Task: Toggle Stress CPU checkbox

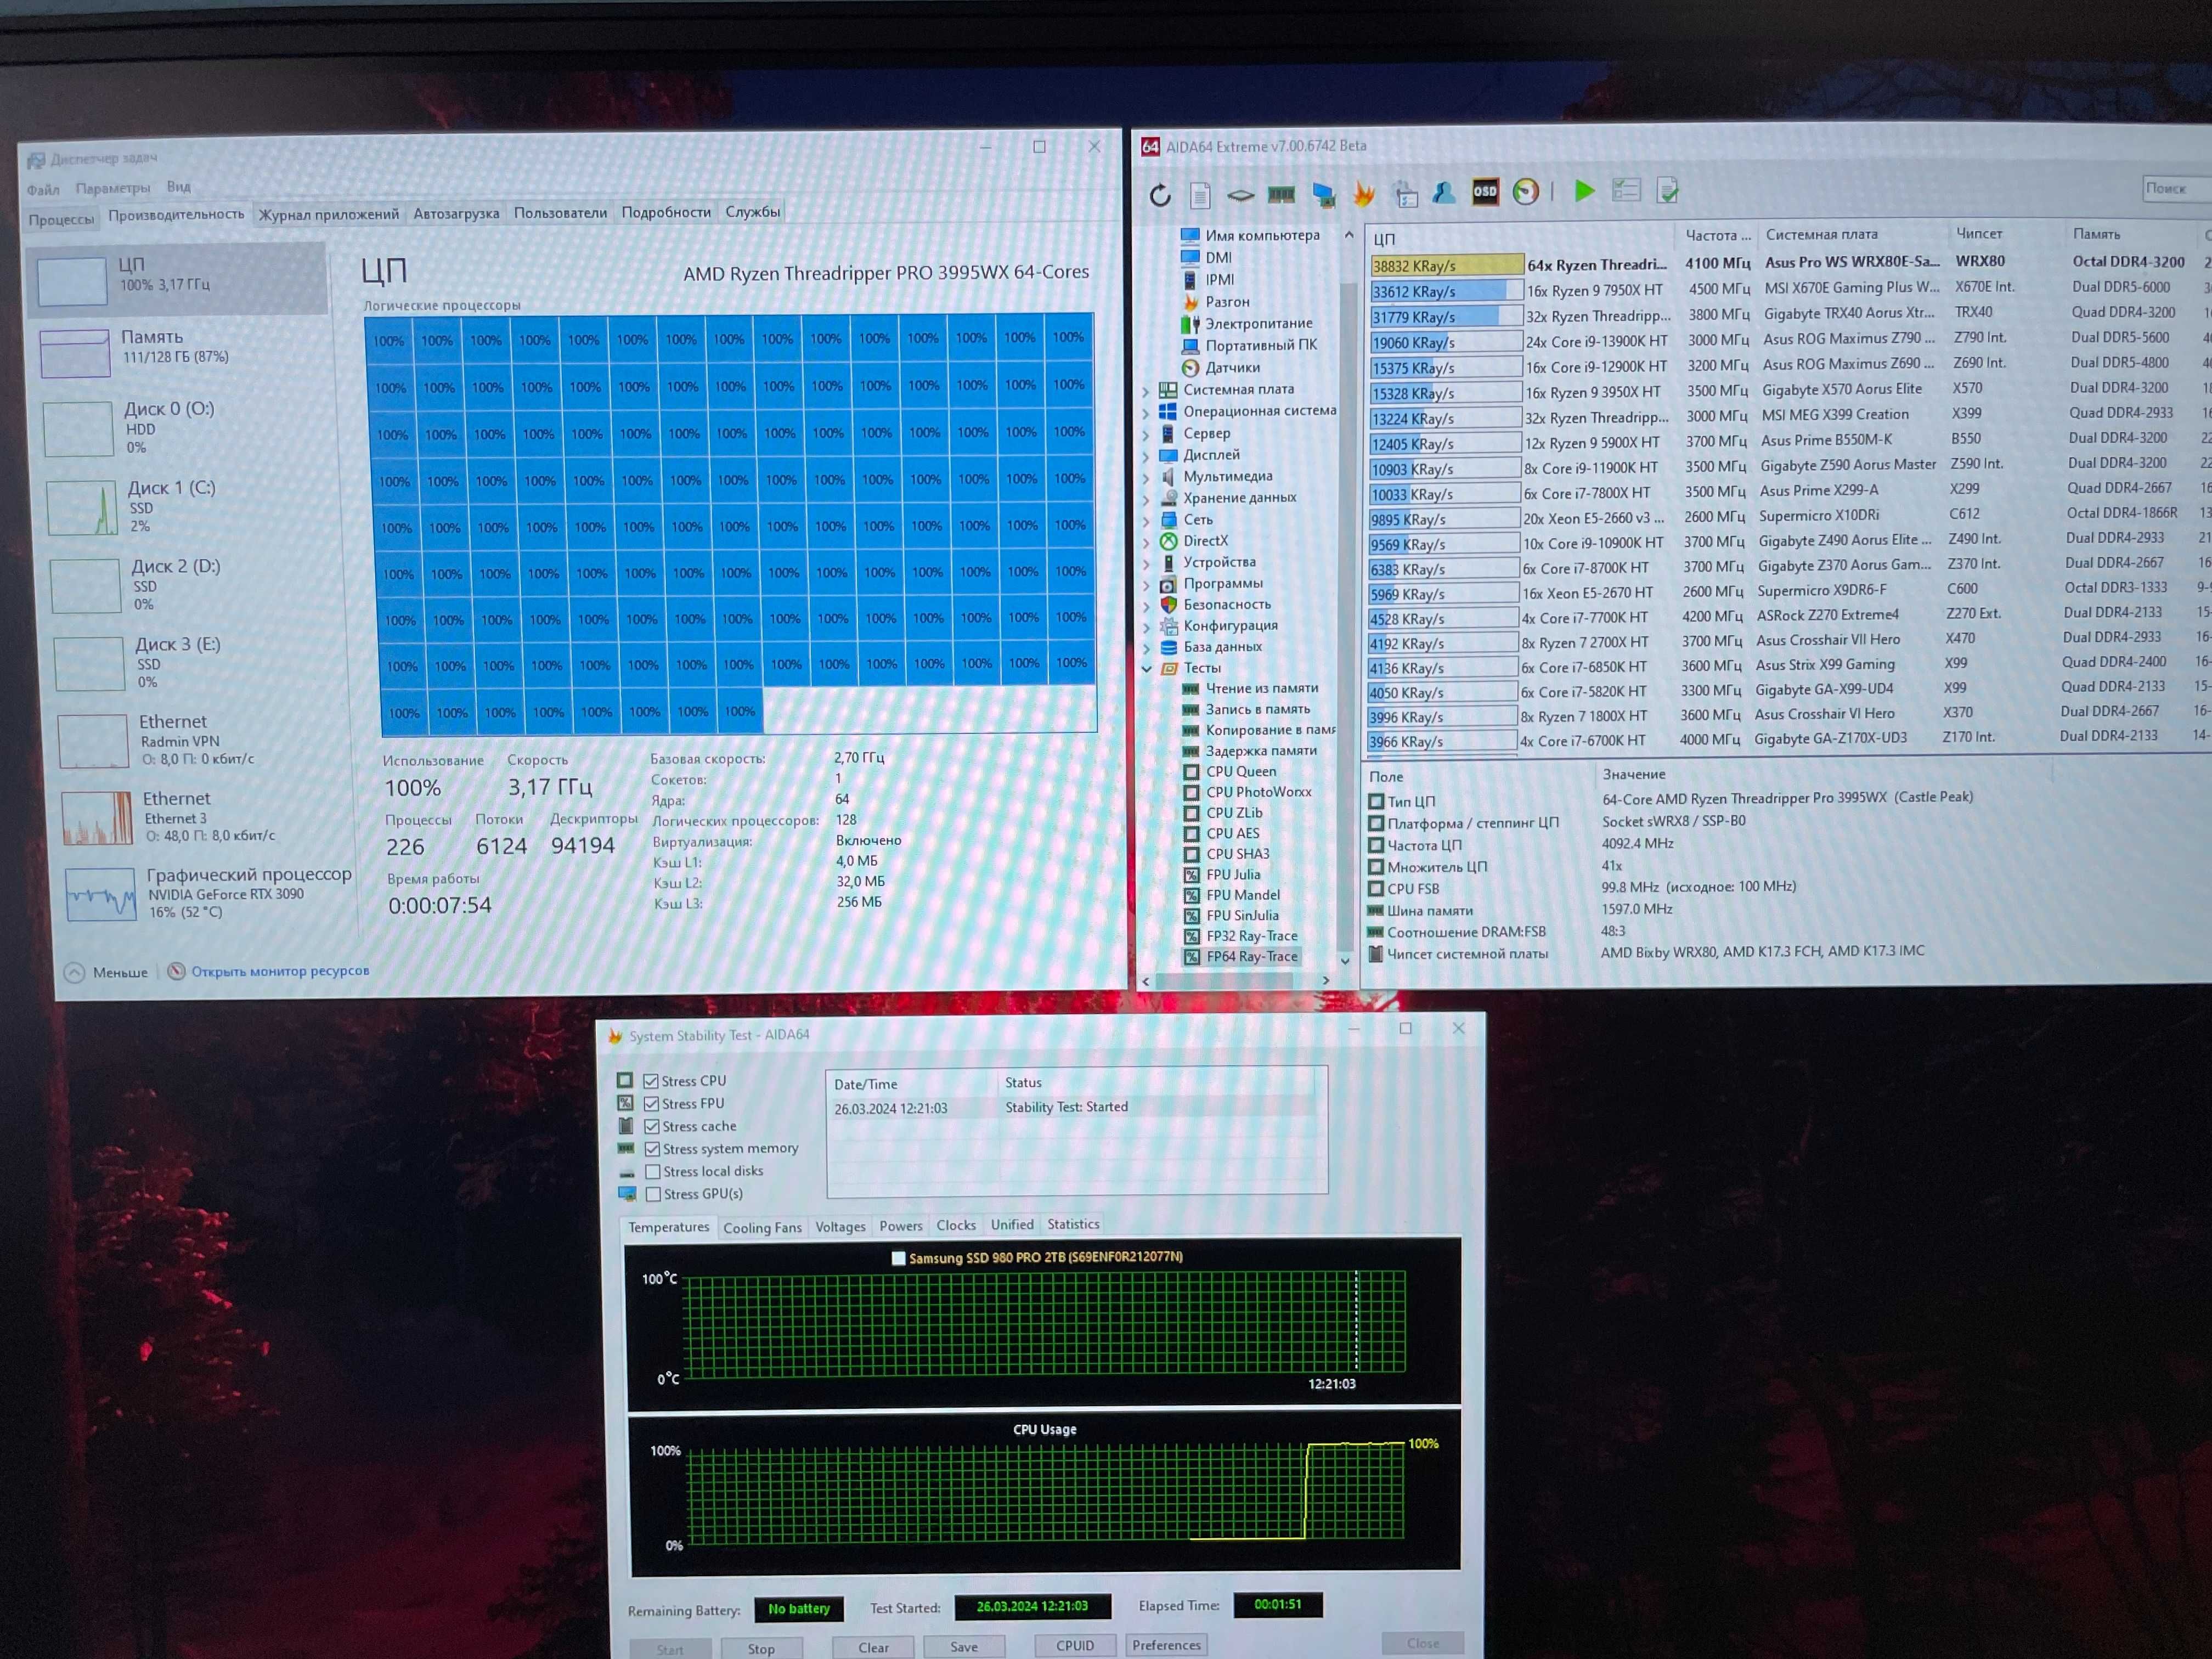Action: coord(651,1081)
